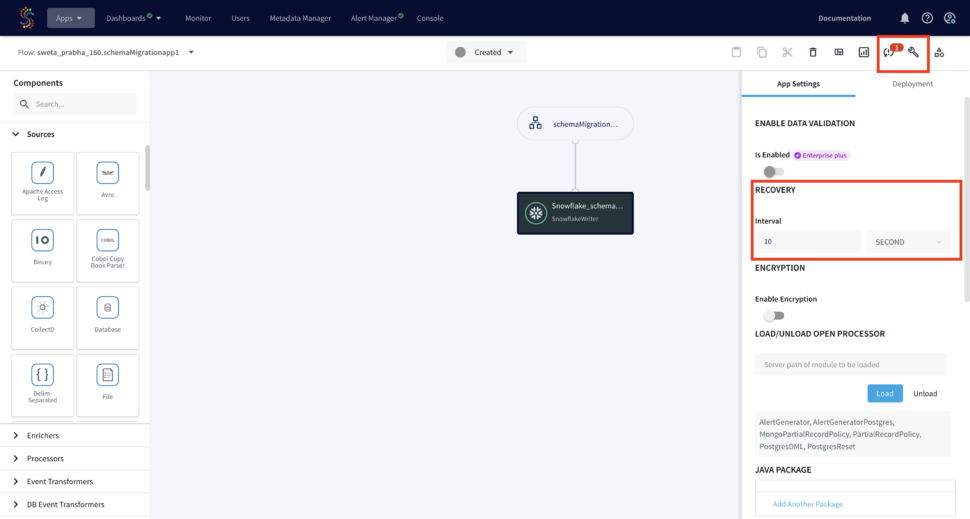Open the SECOND interval unit dropdown

point(908,242)
